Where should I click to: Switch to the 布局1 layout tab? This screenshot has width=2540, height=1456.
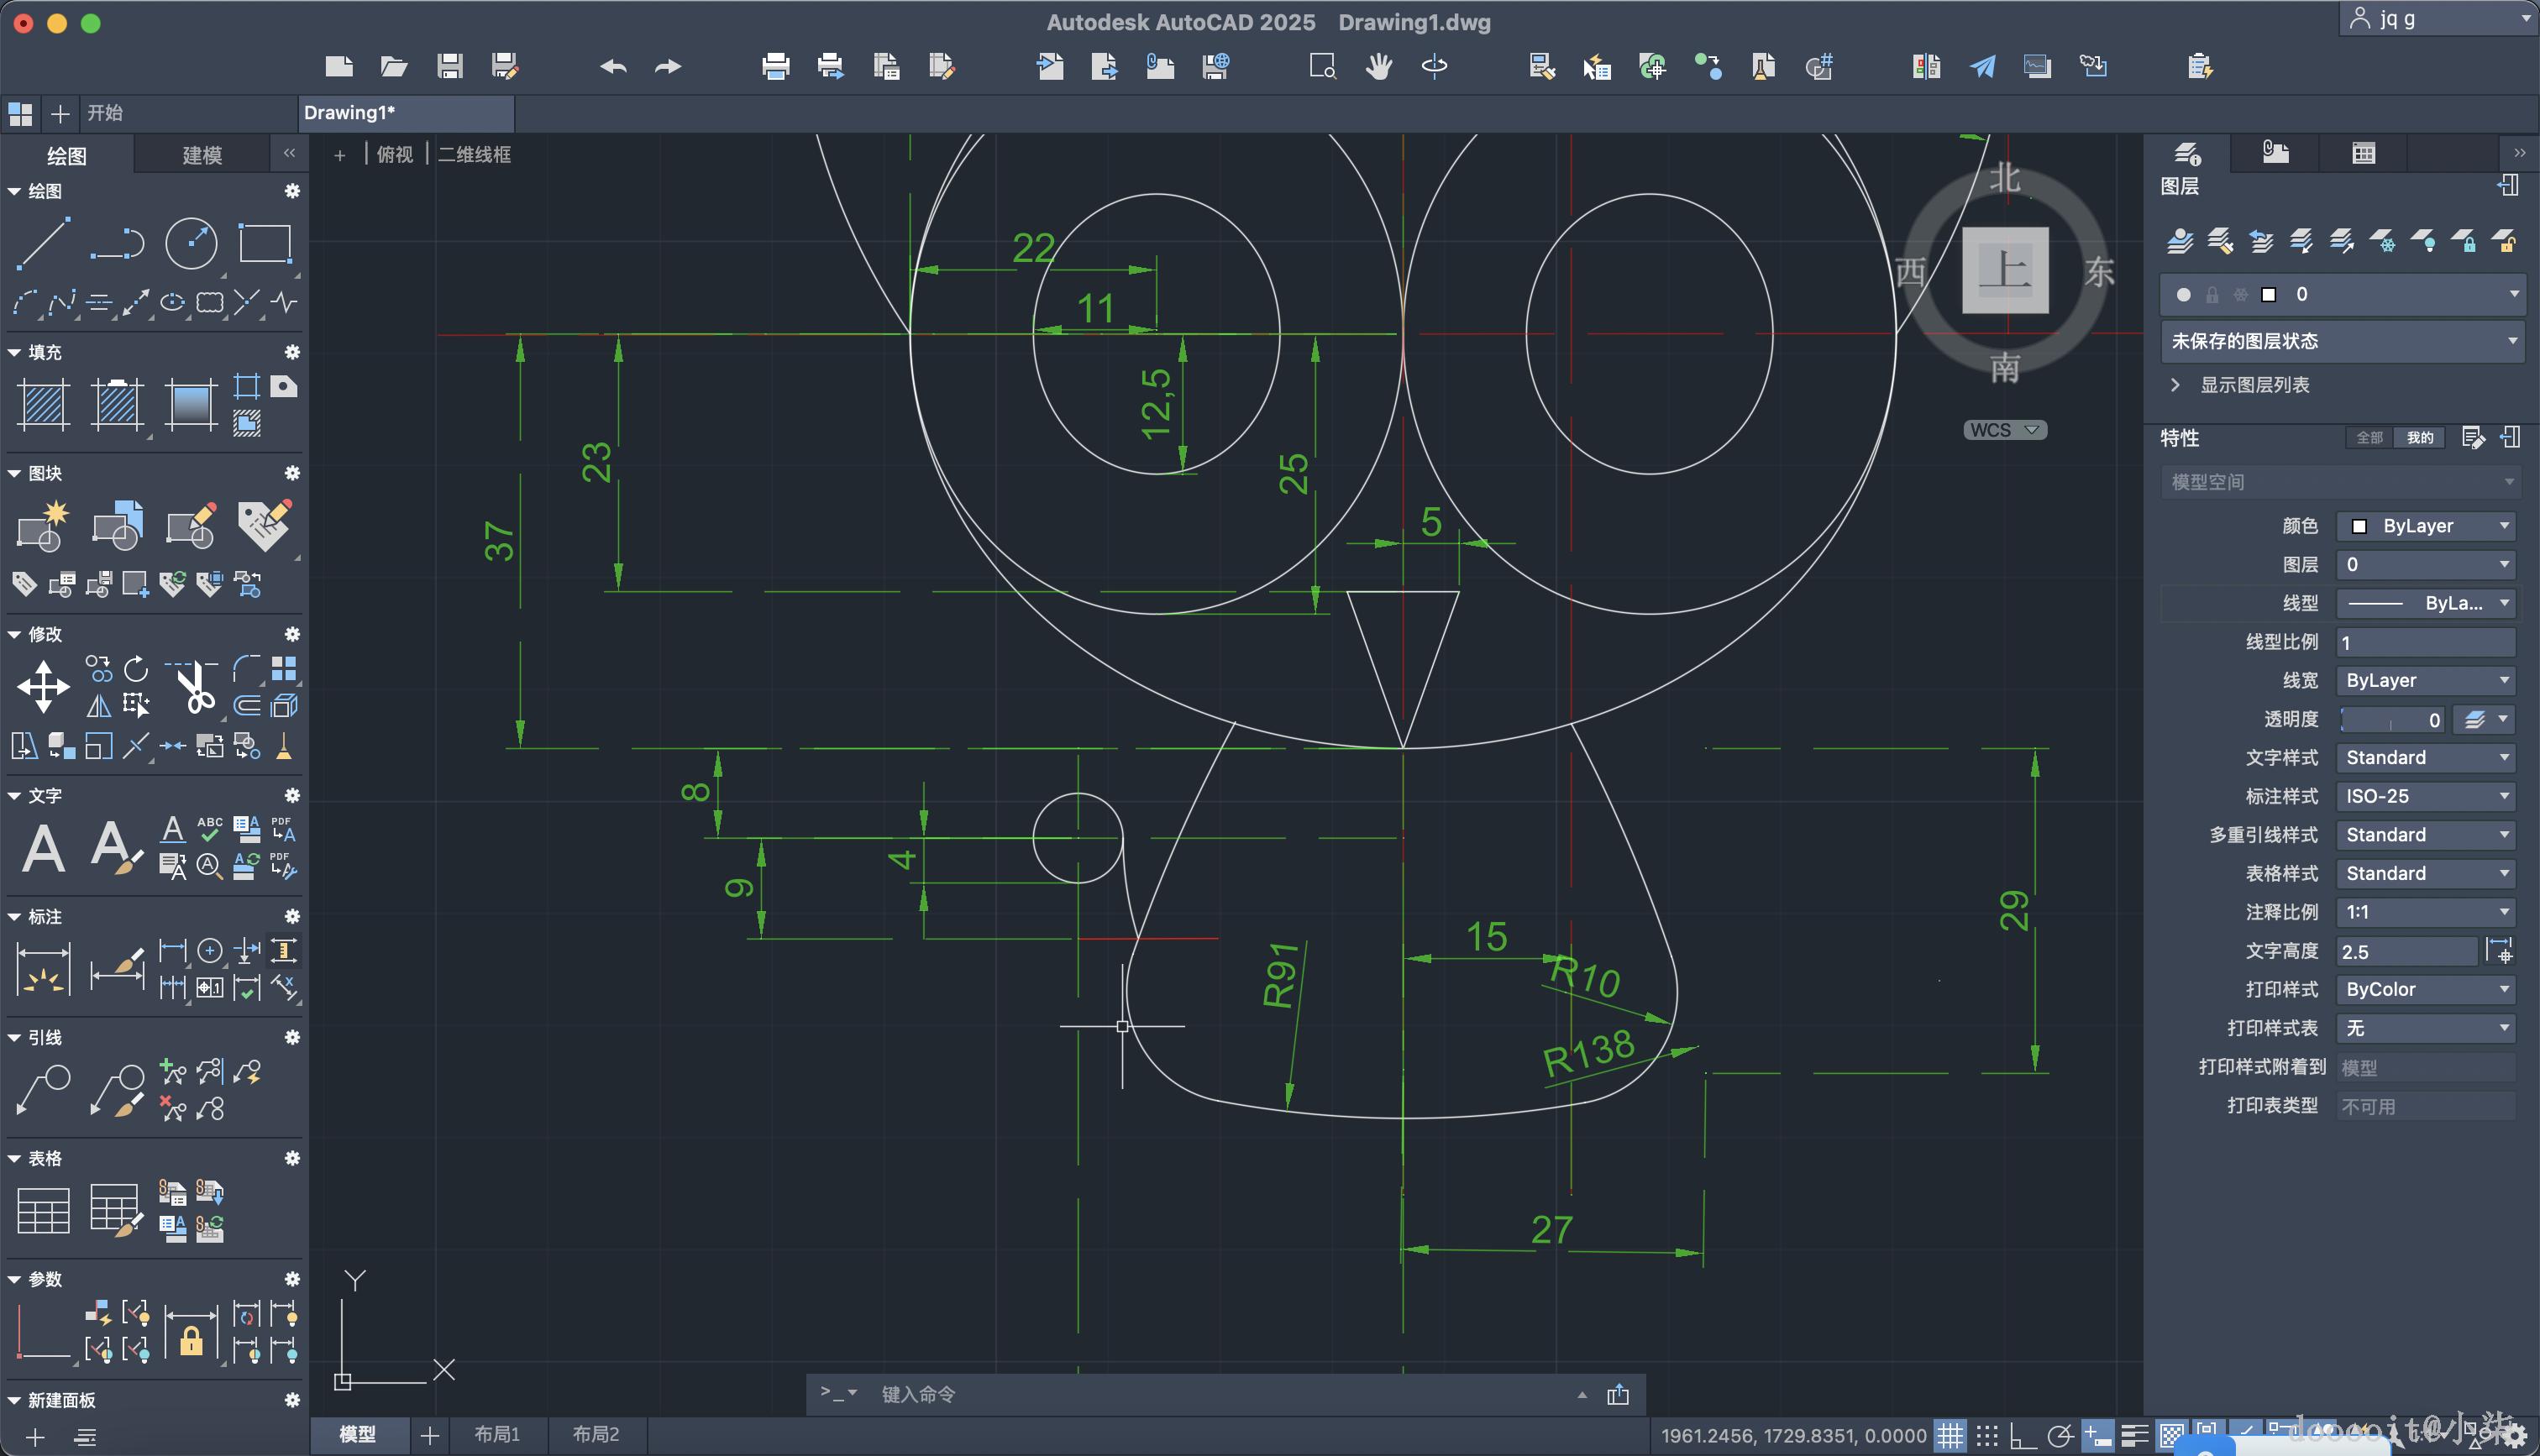(497, 1434)
